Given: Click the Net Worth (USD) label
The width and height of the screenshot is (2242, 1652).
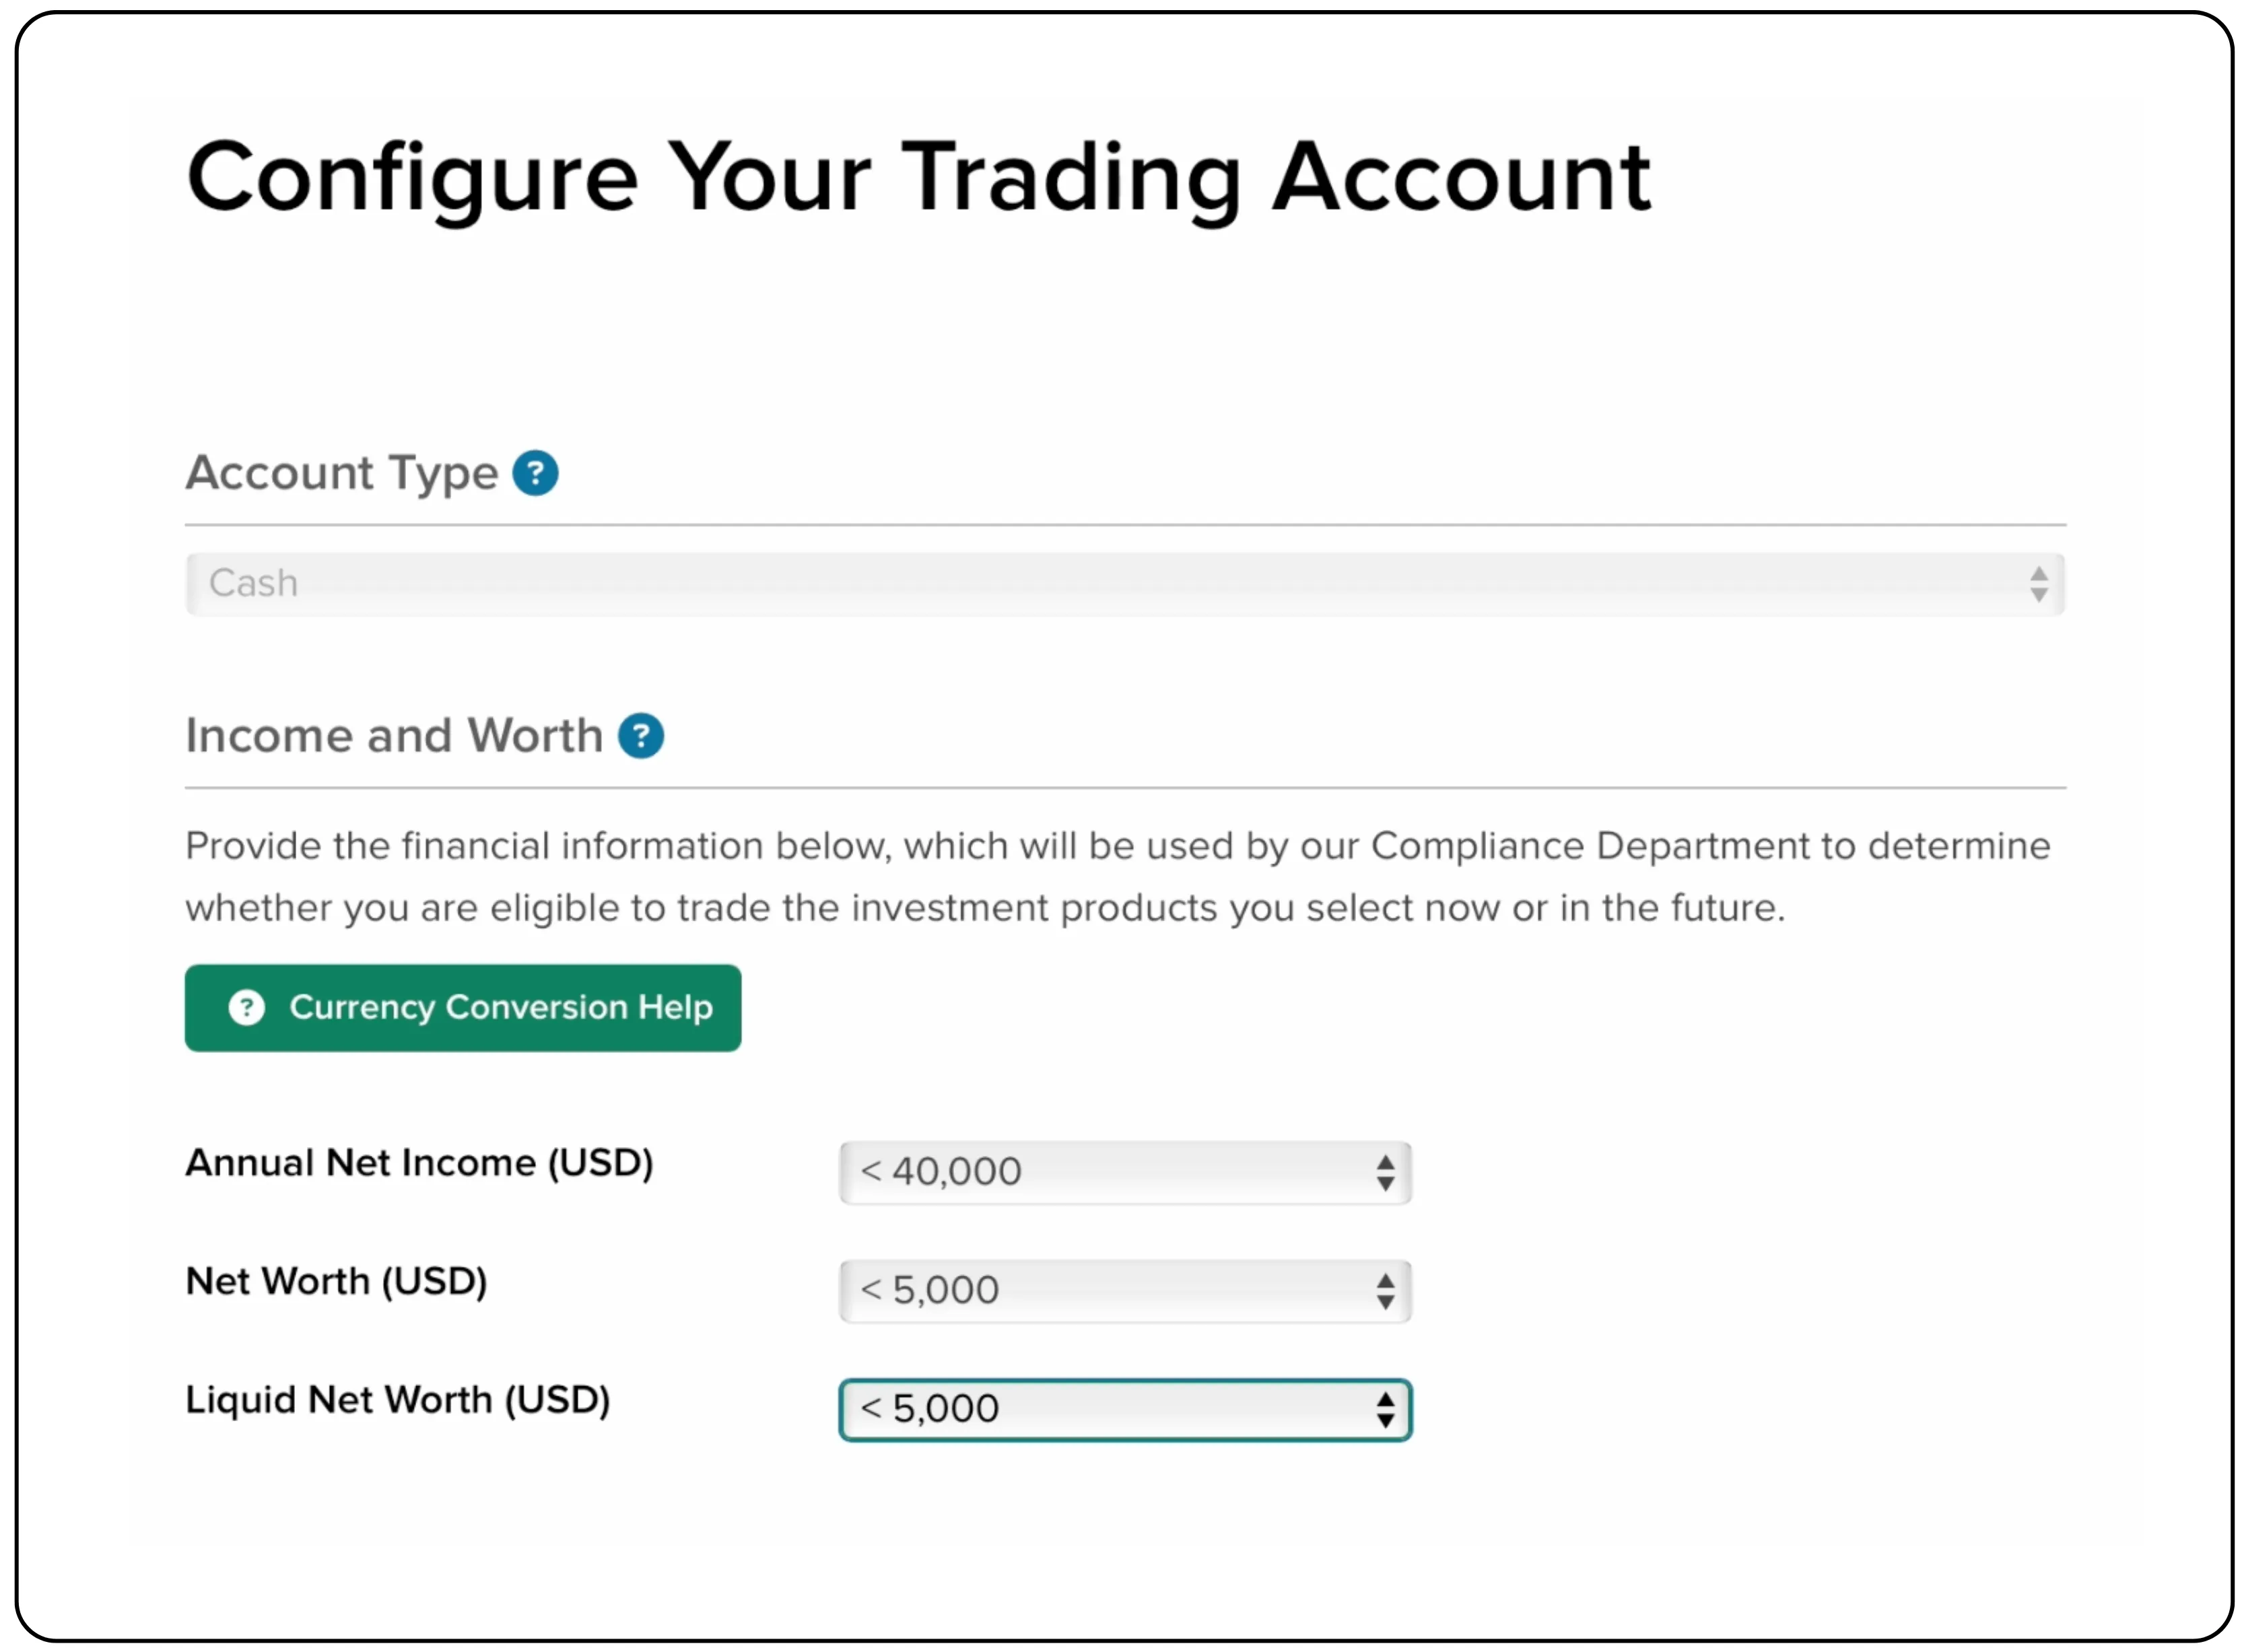Looking at the screenshot, I should tap(336, 1281).
